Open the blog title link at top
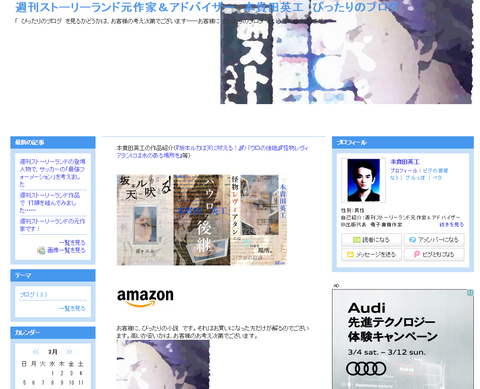 [207, 7]
